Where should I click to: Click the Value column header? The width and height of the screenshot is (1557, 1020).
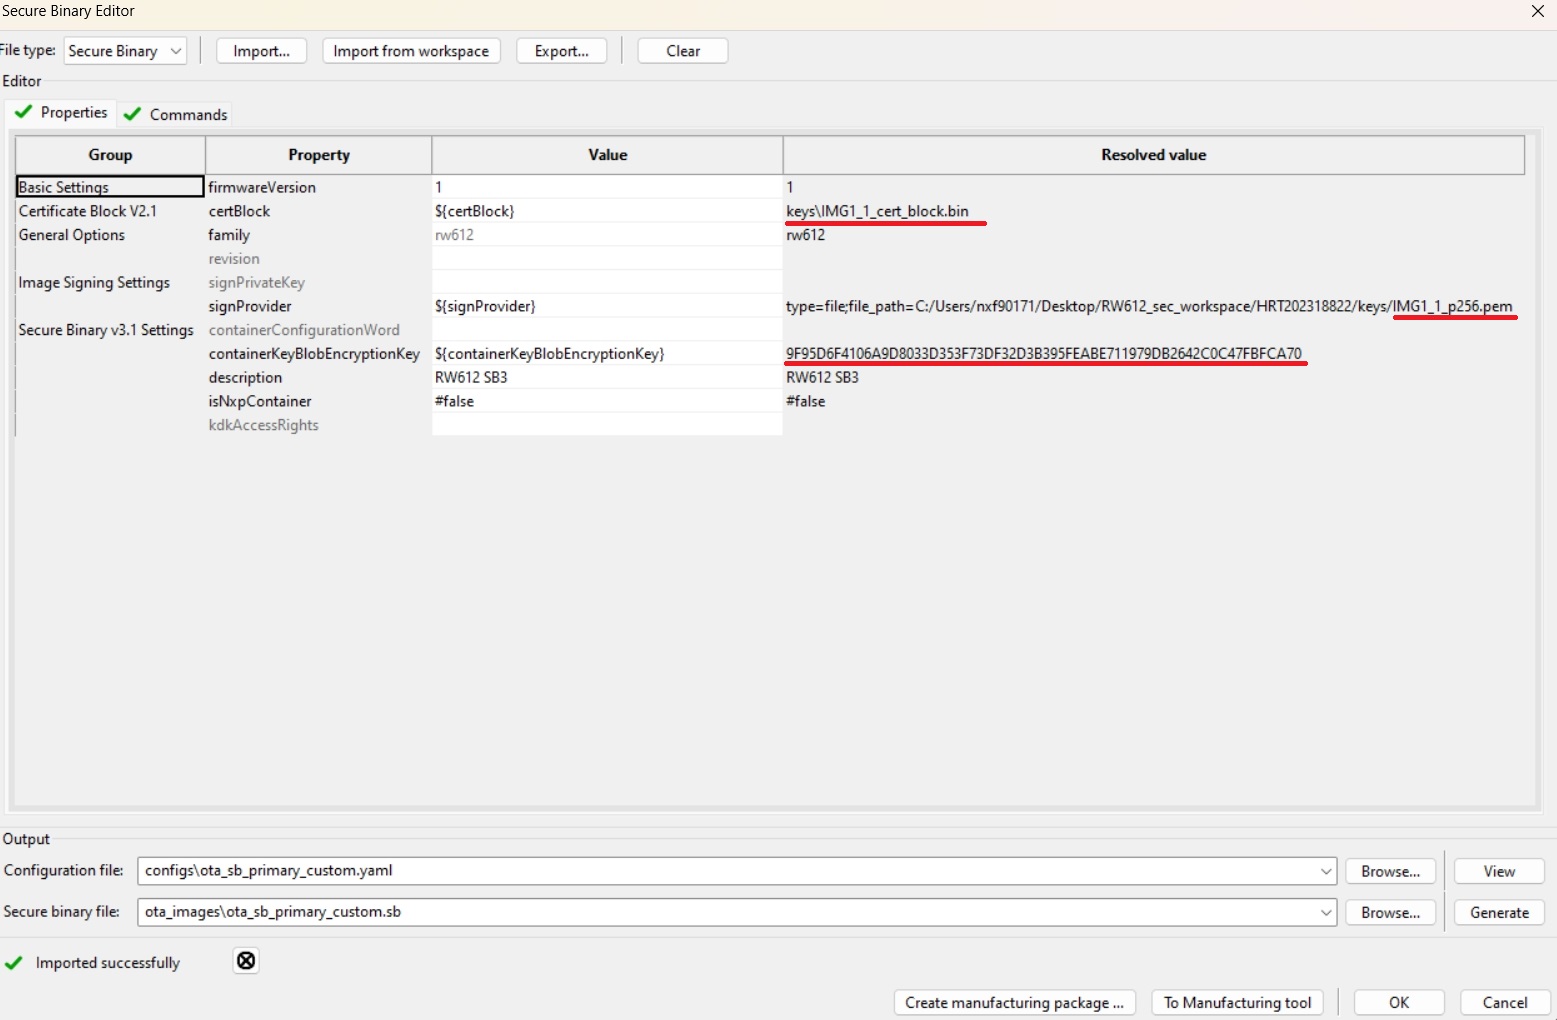tap(607, 155)
